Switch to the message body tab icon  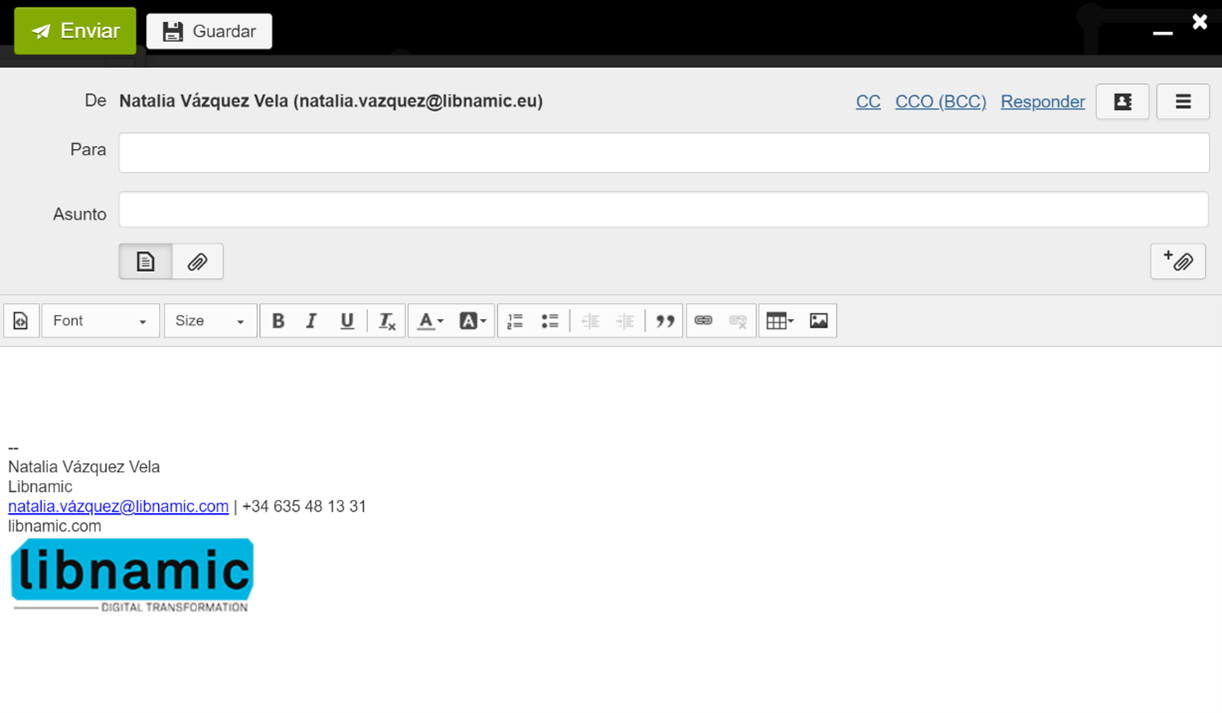pos(145,262)
